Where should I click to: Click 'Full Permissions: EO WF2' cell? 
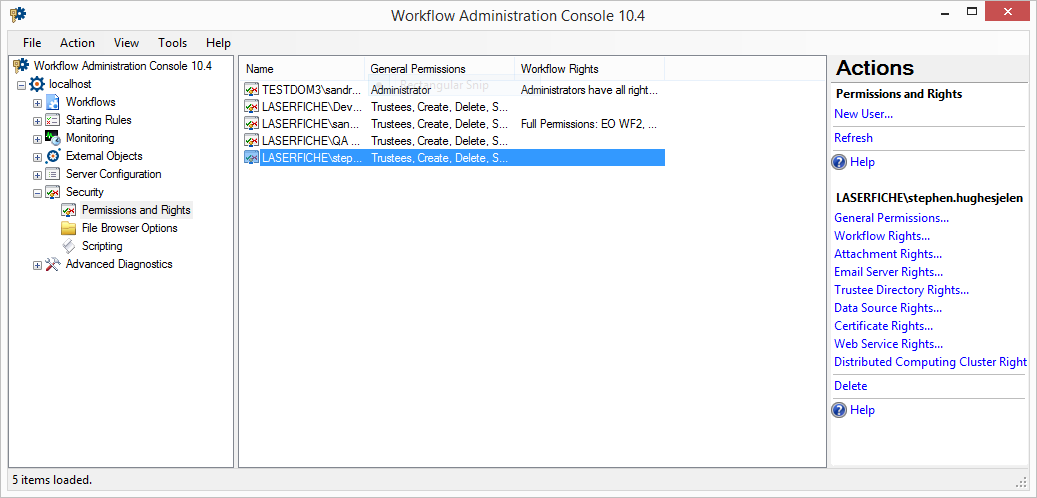pyautogui.click(x=589, y=123)
